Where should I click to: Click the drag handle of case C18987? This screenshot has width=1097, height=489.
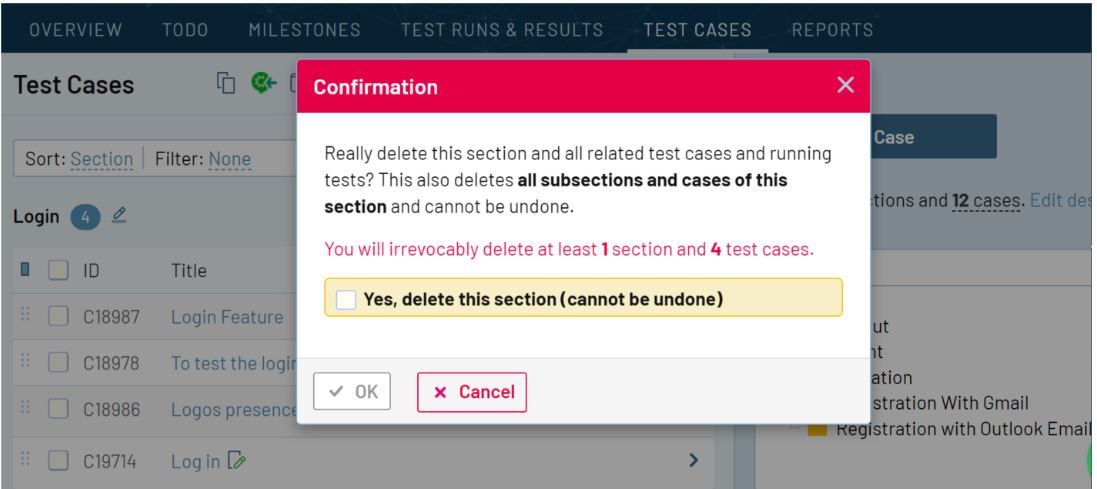25,316
